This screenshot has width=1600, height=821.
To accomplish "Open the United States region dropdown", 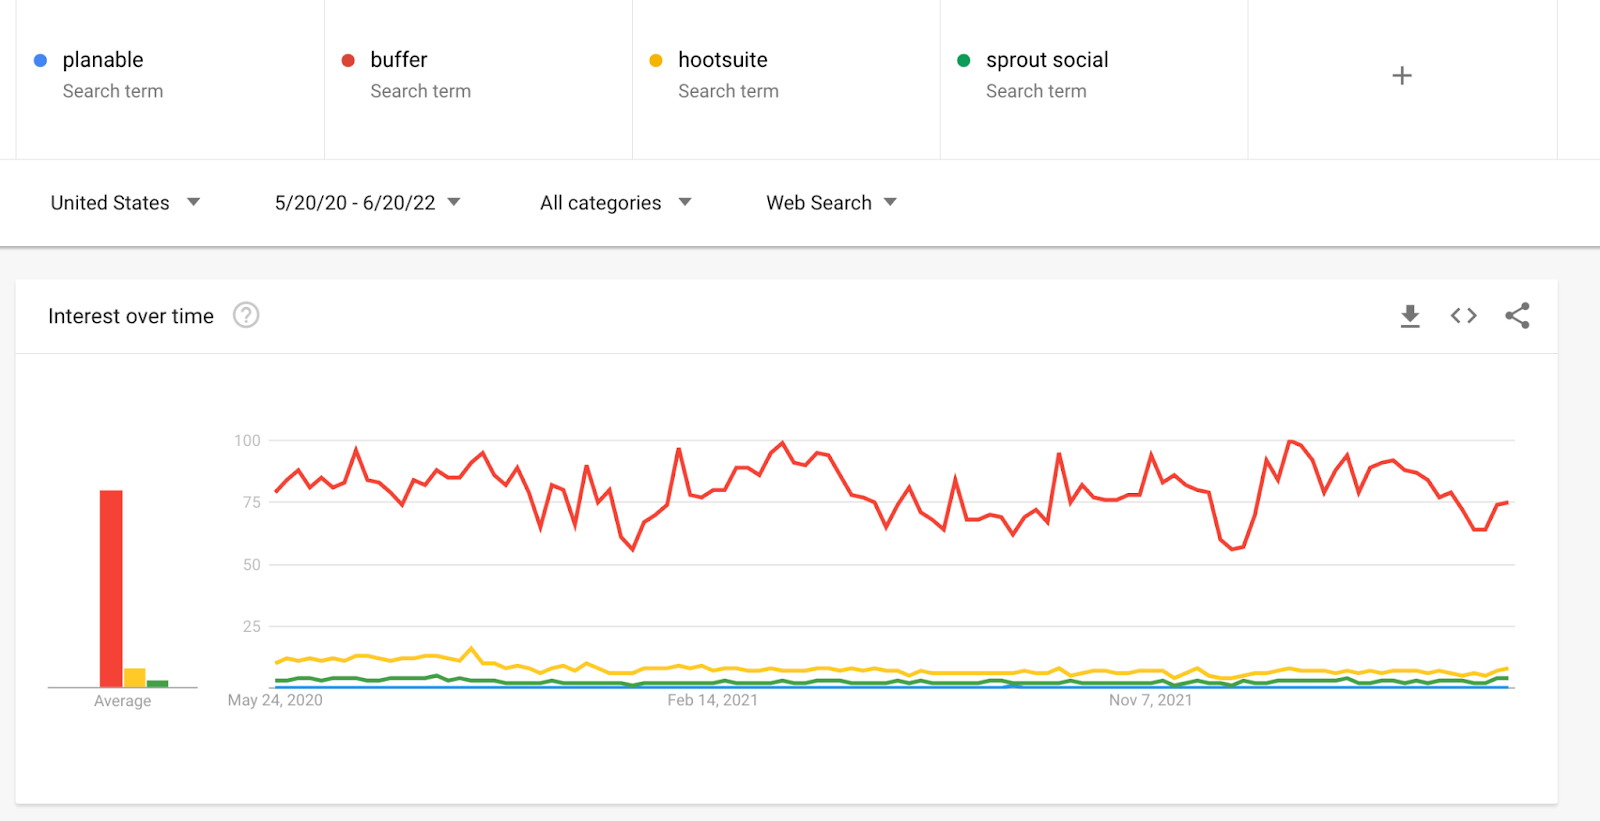I will pos(125,203).
